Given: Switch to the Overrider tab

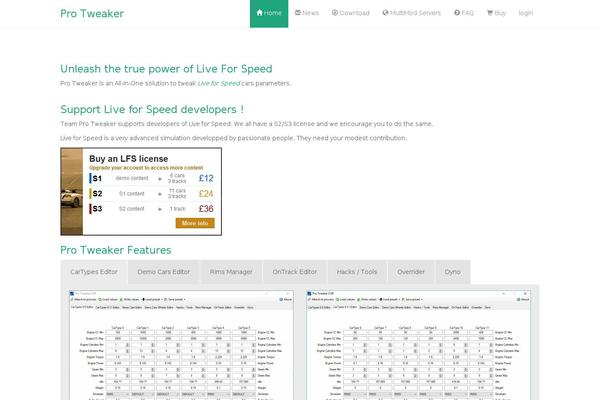Looking at the screenshot, I should (411, 272).
